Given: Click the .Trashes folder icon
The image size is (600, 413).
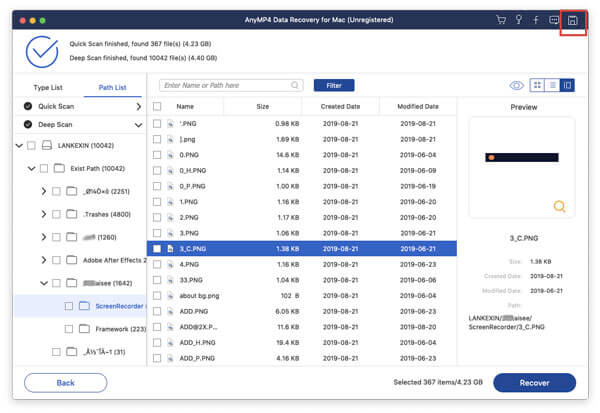Looking at the screenshot, I should [72, 214].
